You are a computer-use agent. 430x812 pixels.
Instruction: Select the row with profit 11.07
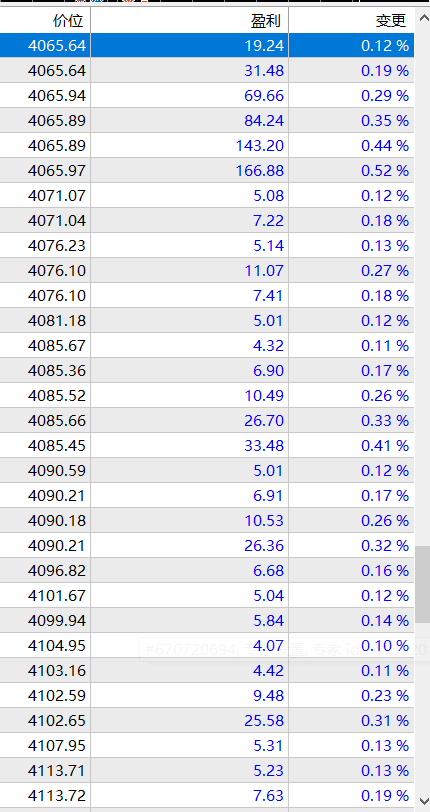207,270
